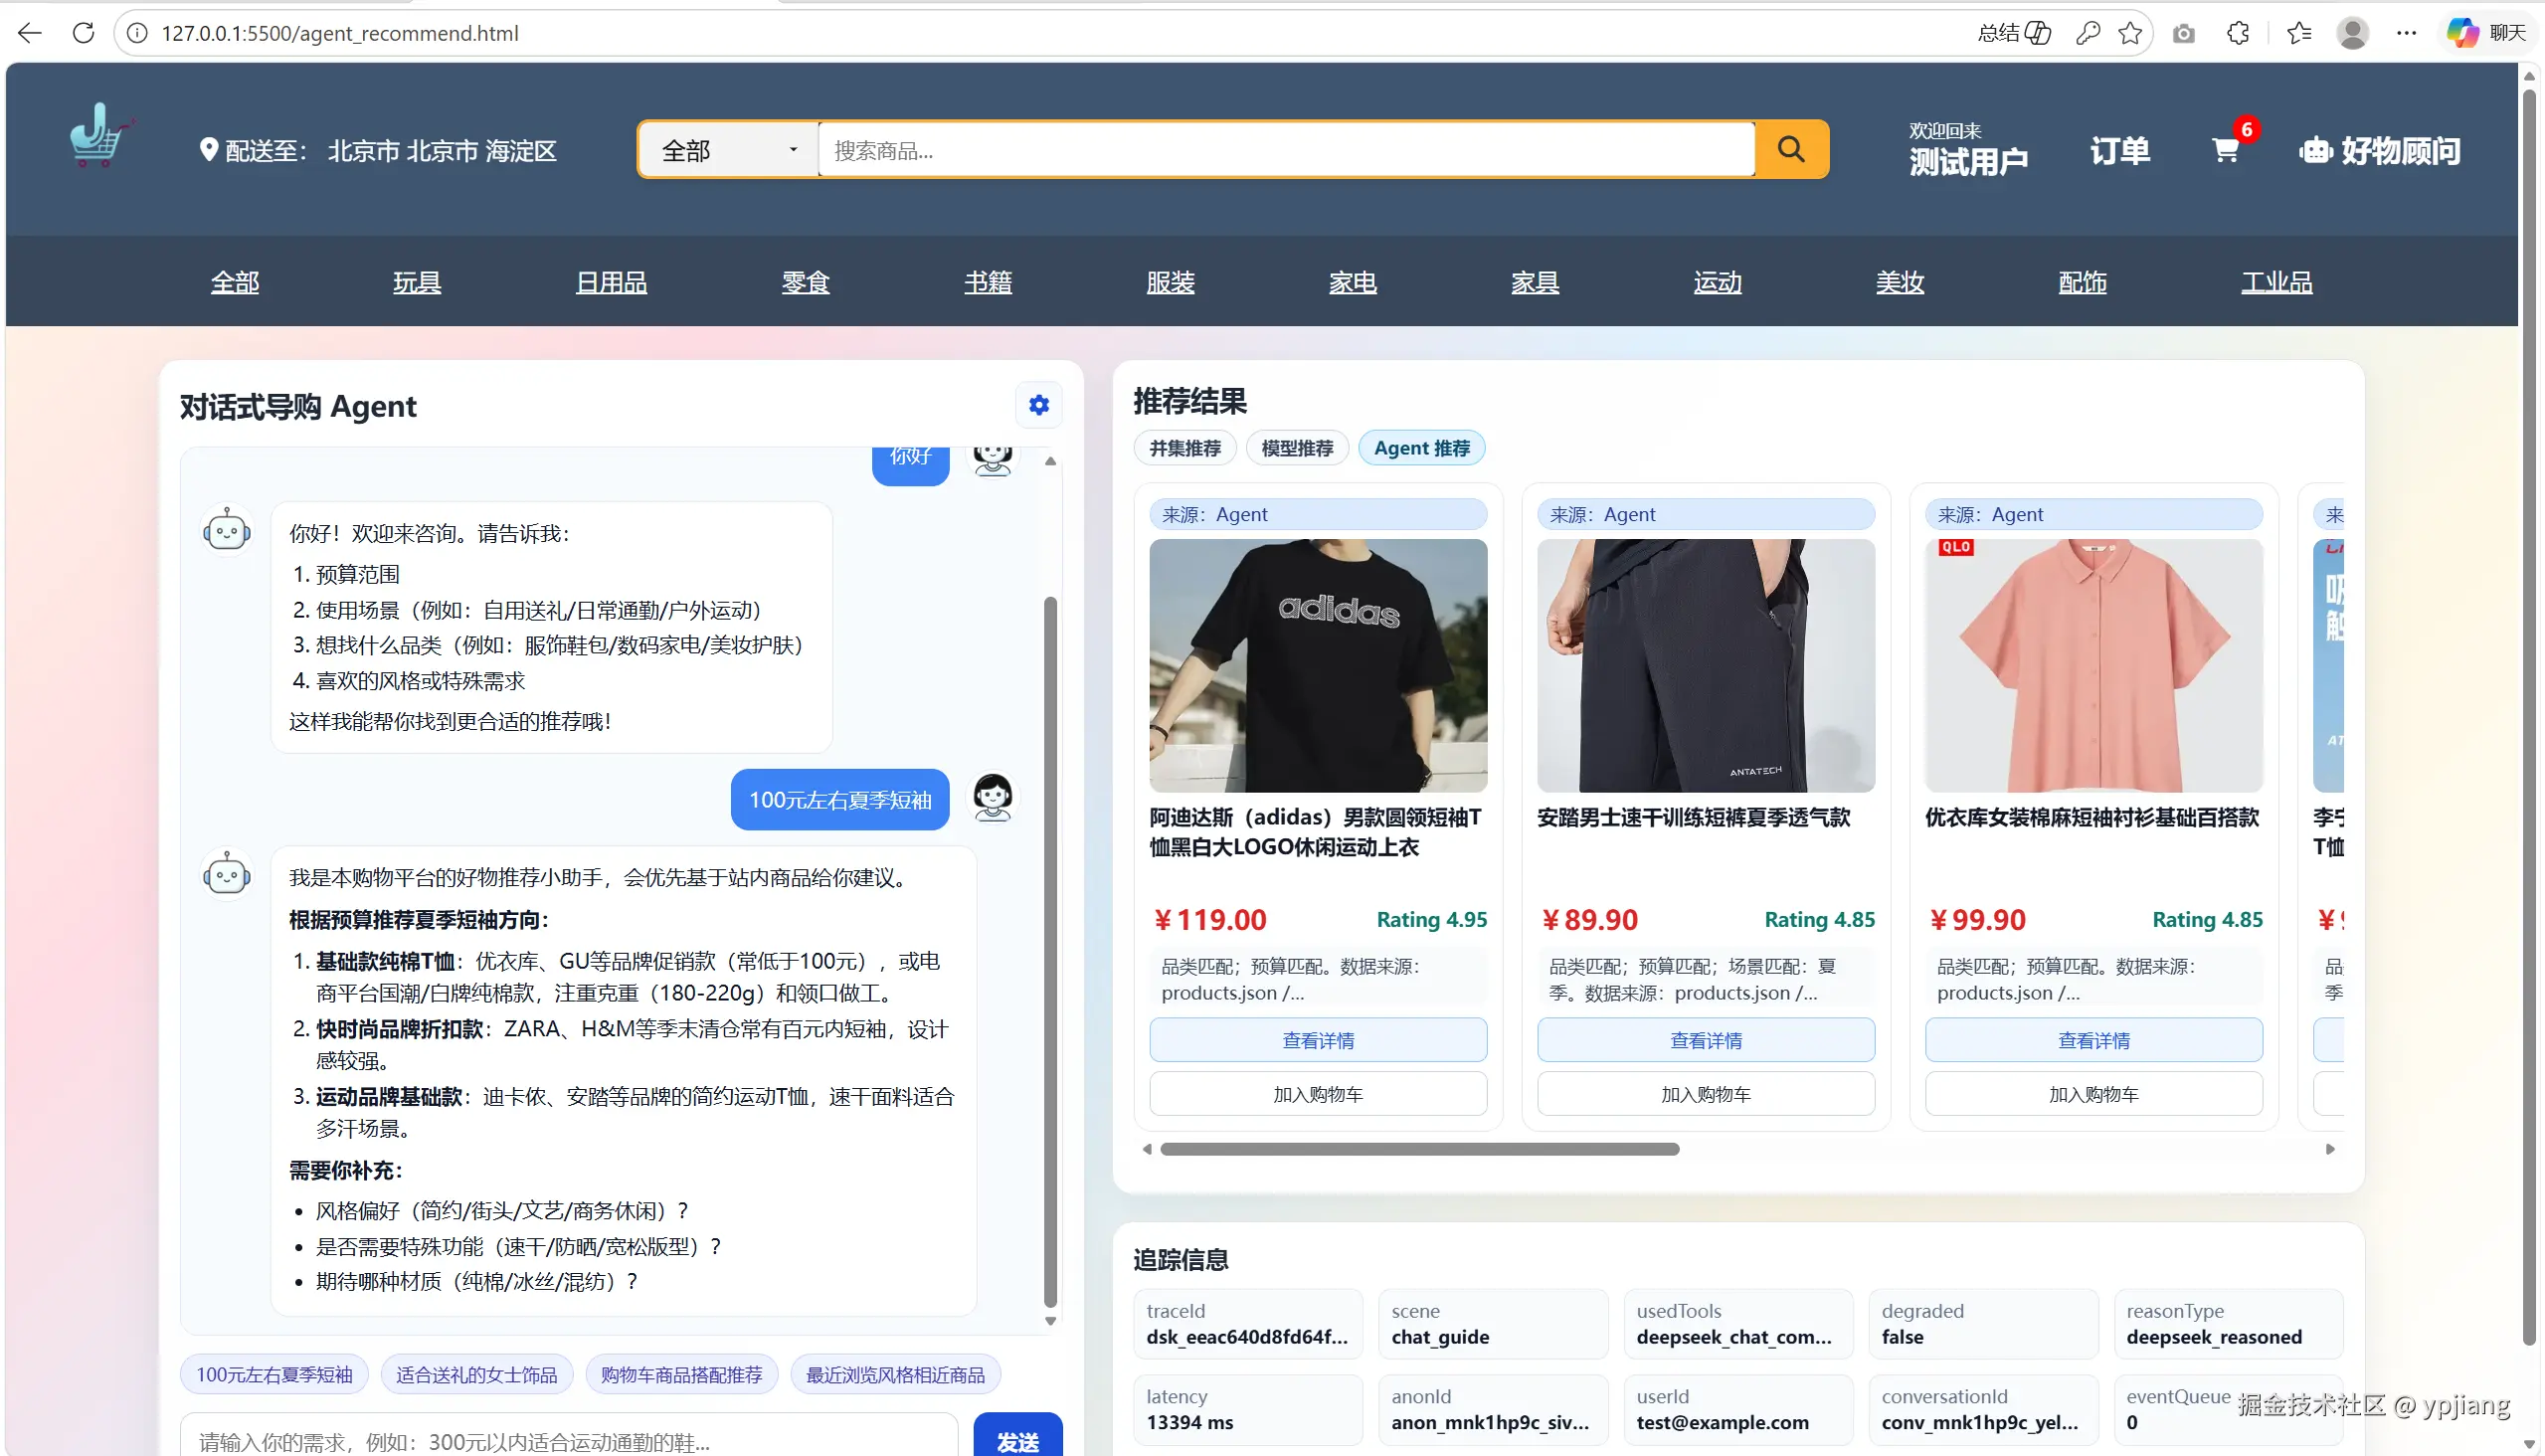The image size is (2545, 1456).
Task: Click the chat scroll down arrow
Action: (1050, 1321)
